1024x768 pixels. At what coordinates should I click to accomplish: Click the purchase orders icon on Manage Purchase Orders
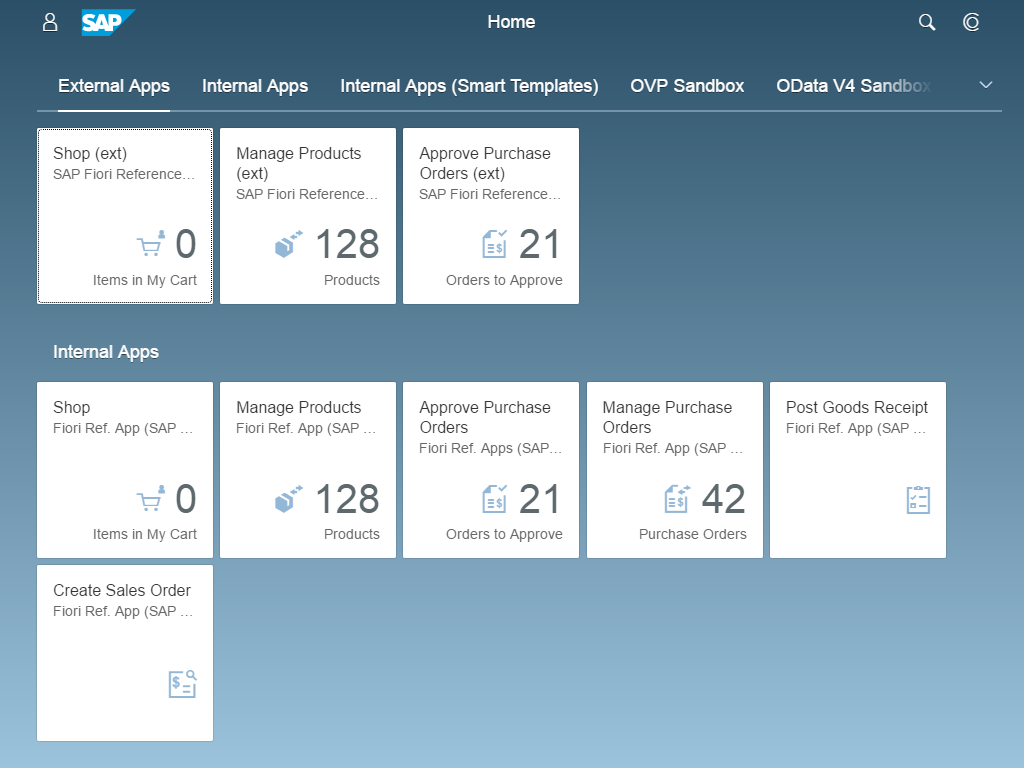[678, 497]
